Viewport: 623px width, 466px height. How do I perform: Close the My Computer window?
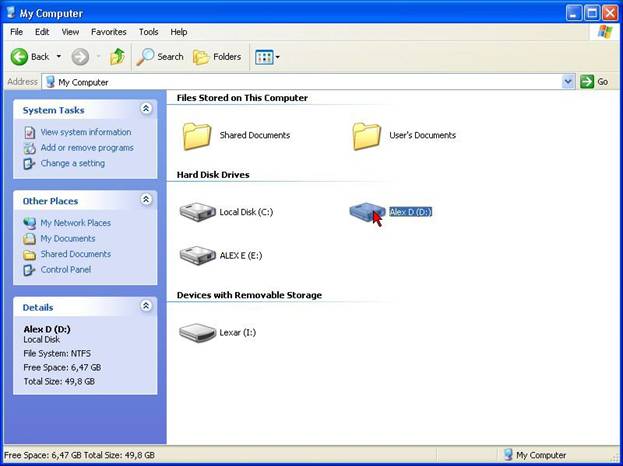click(x=610, y=14)
